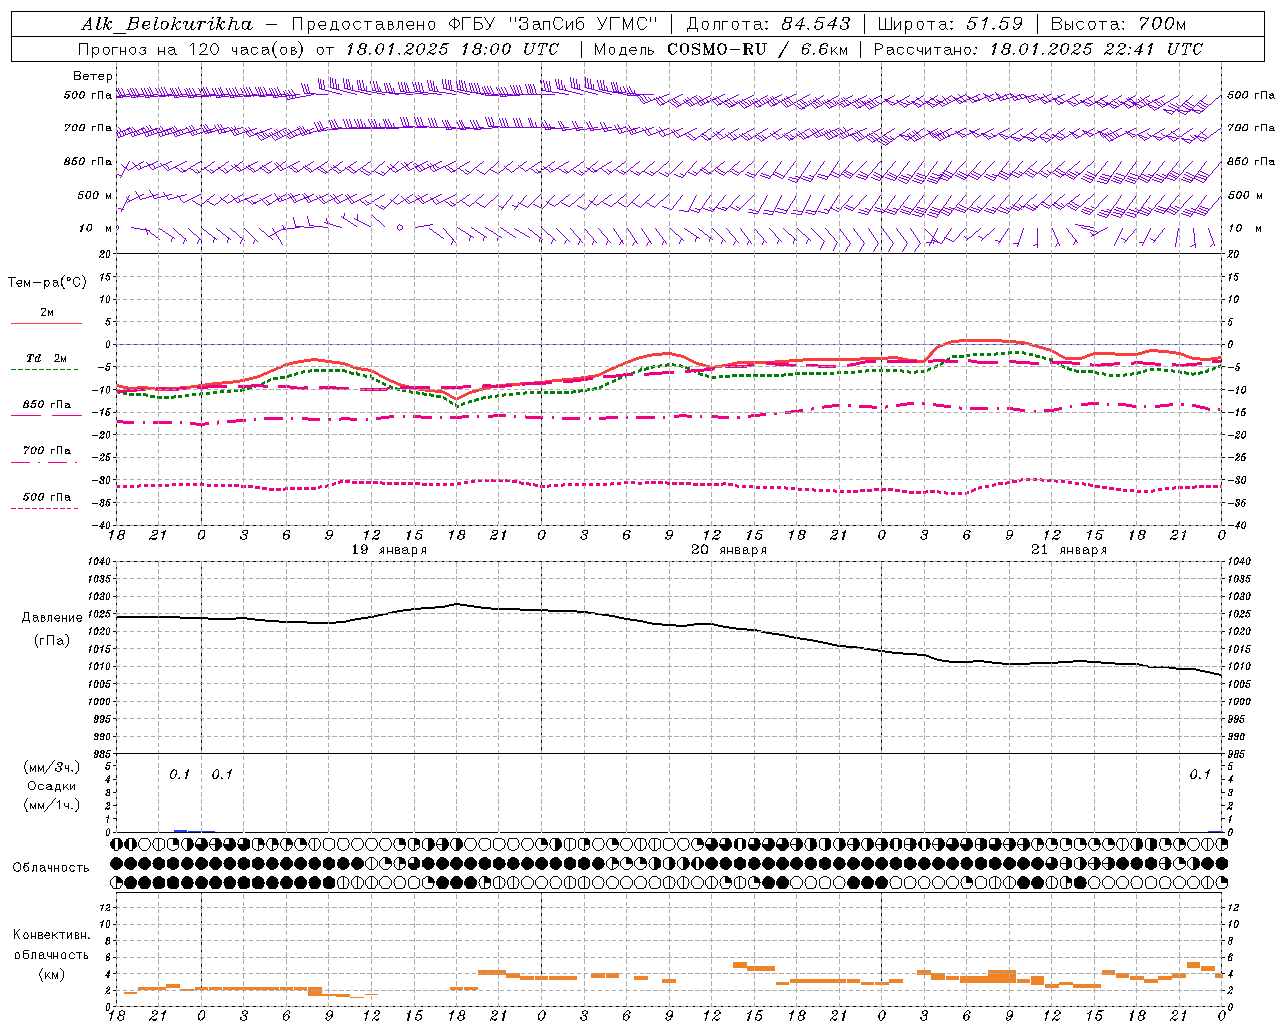Click the Конвективн. облачность panel label
1280x1024 pixels.
pos(51,945)
